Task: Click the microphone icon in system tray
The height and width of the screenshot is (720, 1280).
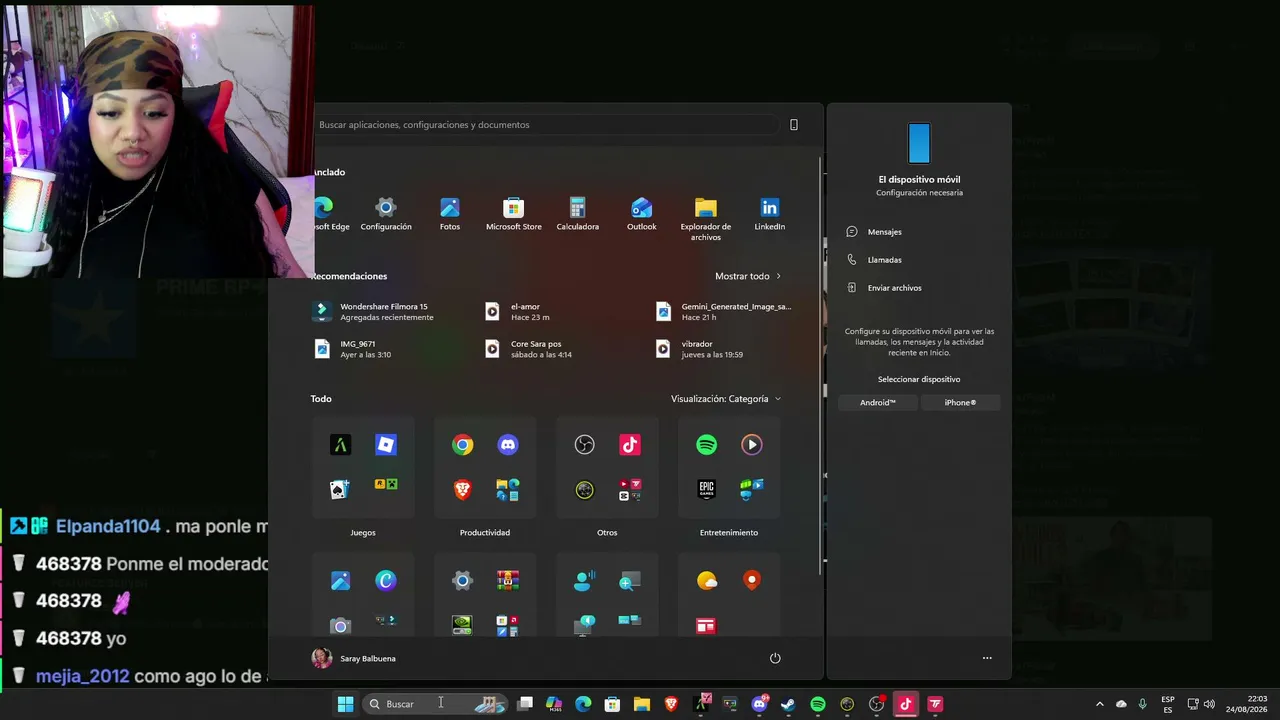Action: point(1142,704)
